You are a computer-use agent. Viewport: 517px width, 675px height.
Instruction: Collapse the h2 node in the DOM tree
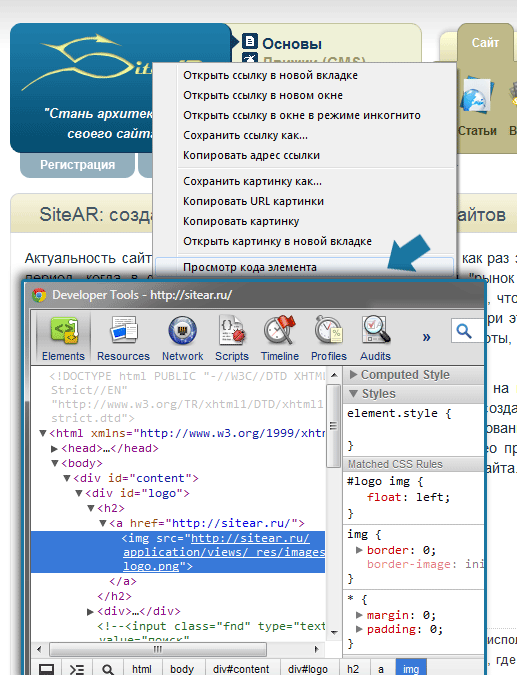(91, 508)
